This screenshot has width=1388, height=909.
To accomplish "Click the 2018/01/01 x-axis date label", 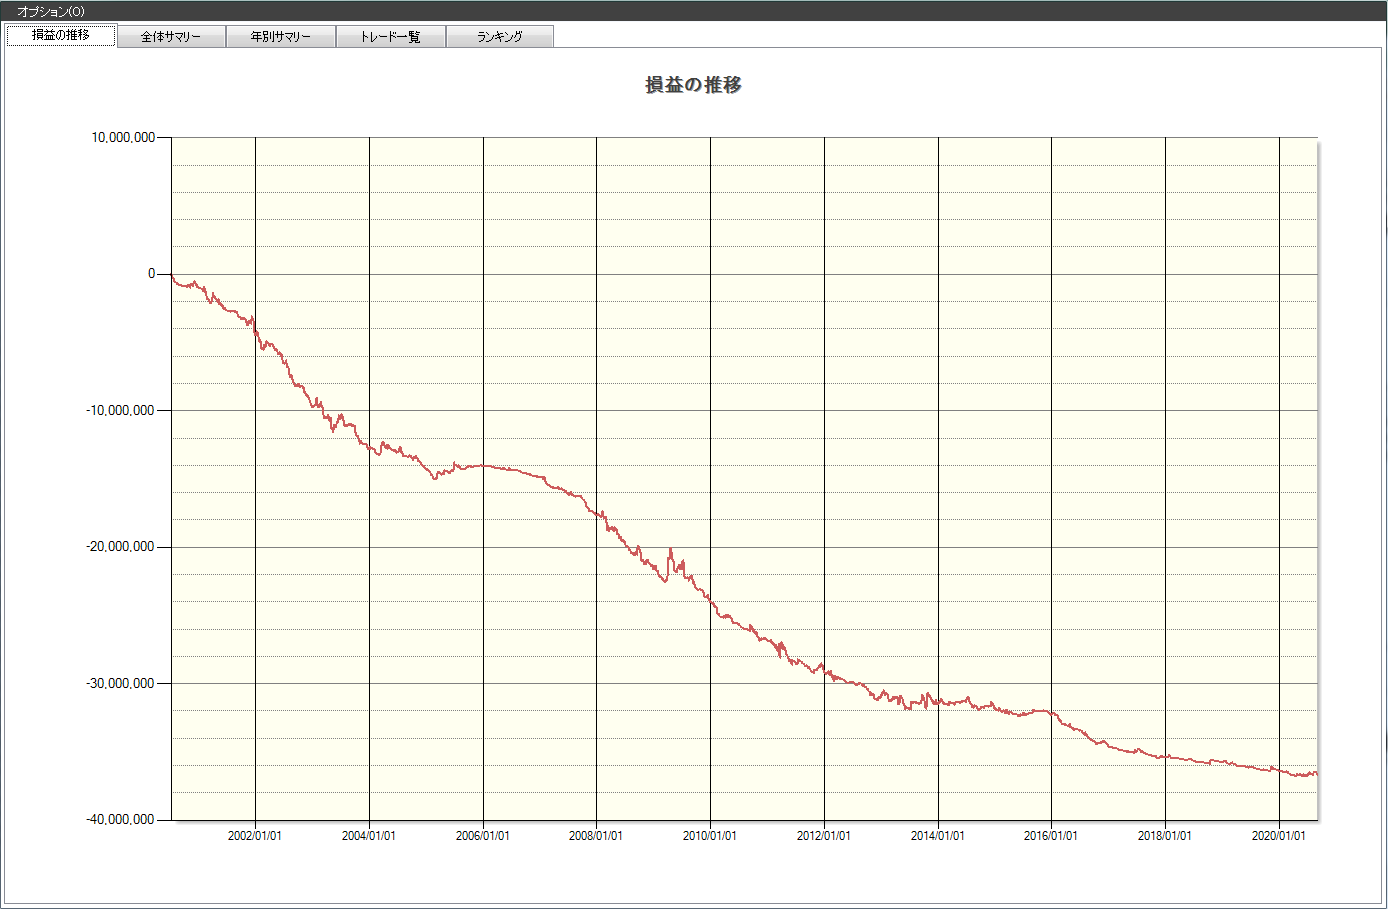I will tap(1165, 835).
